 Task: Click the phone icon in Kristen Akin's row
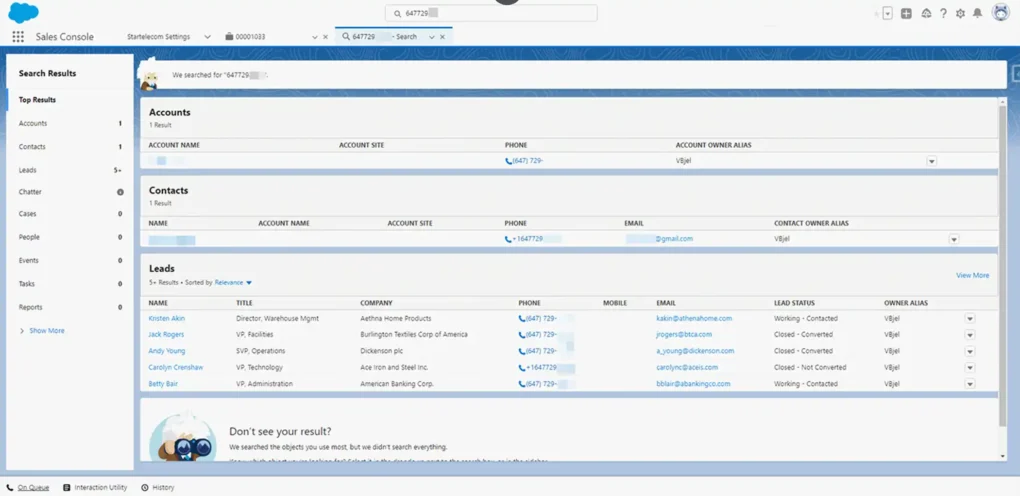(x=522, y=319)
